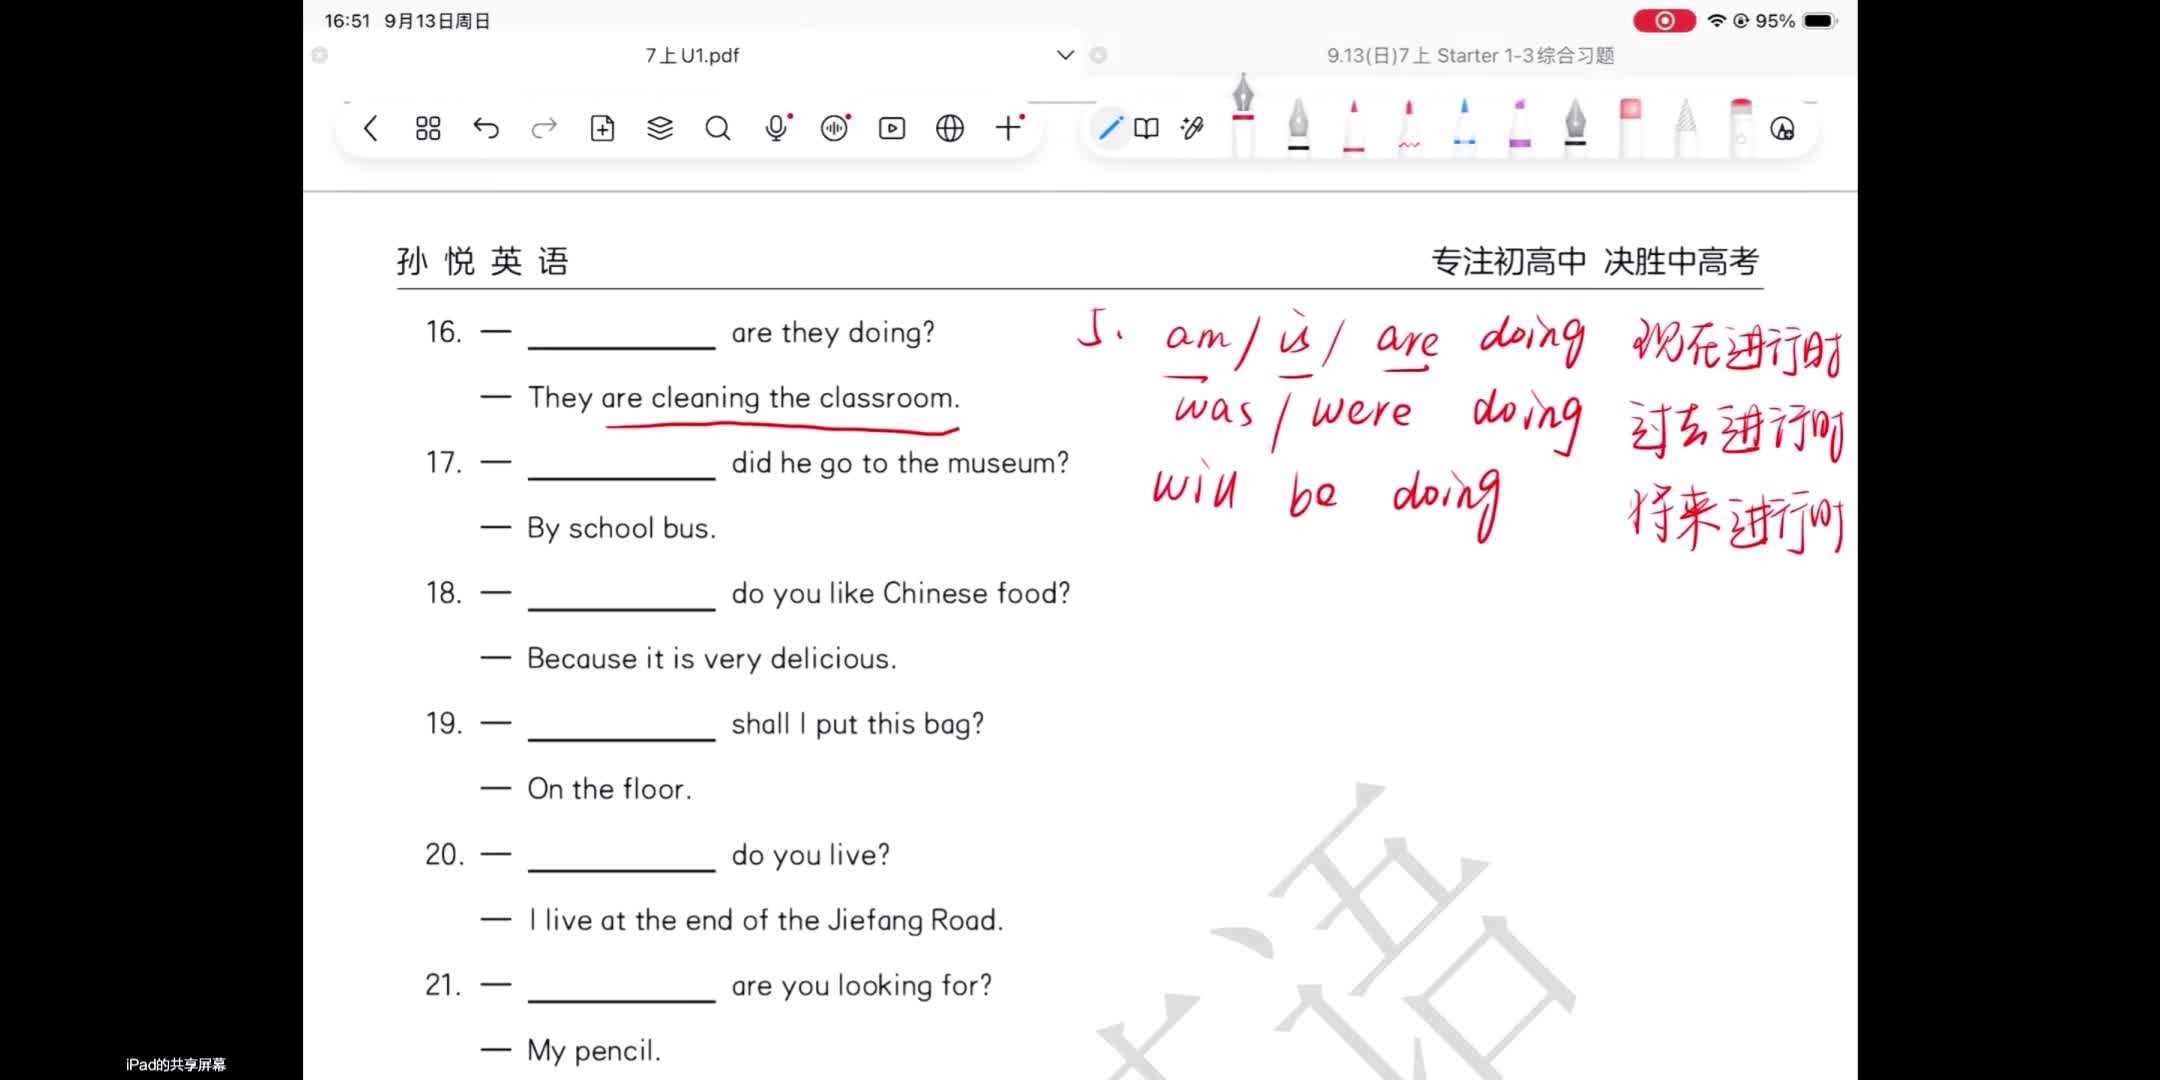Image resolution: width=2160 pixels, height=1080 pixels.
Task: Select the red fountain pen
Action: (1243, 115)
